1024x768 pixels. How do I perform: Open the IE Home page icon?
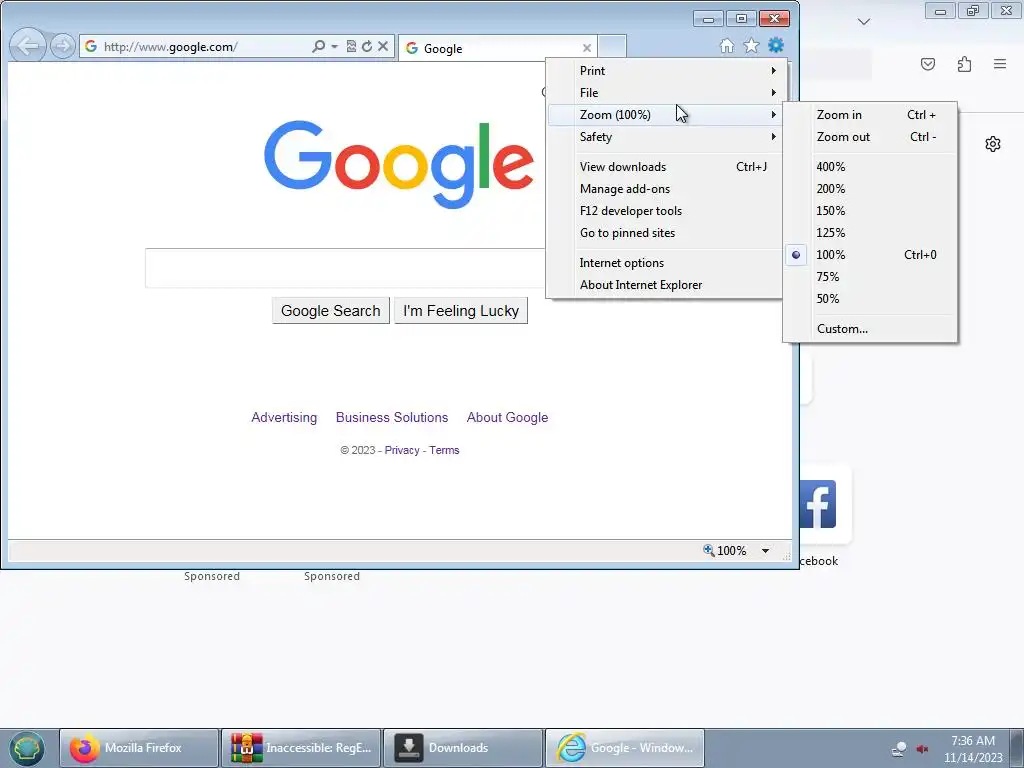[727, 46]
